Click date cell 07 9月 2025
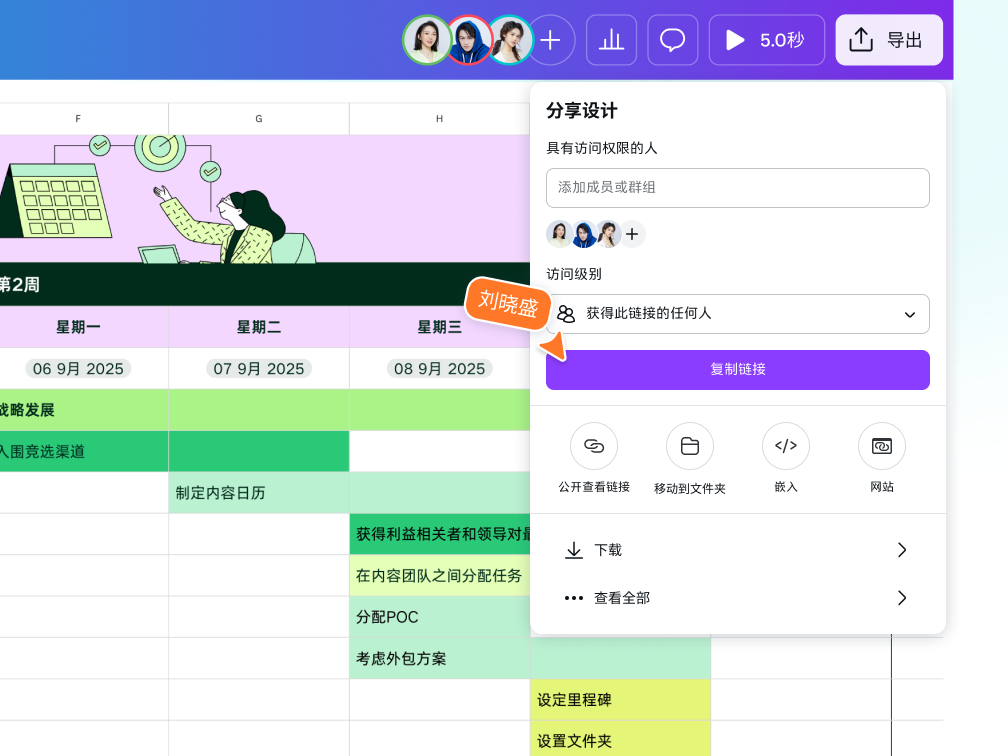Screen dimensions: 1008x756 258,368
